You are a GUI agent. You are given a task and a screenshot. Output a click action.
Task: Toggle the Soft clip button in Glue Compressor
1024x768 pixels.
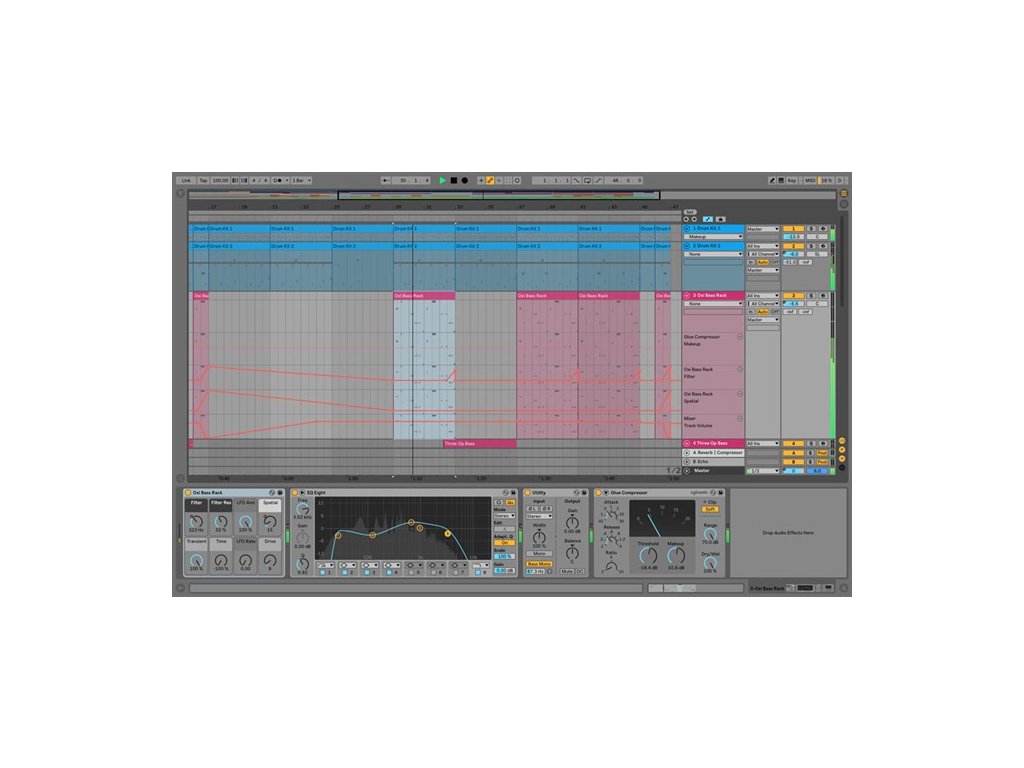point(710,509)
